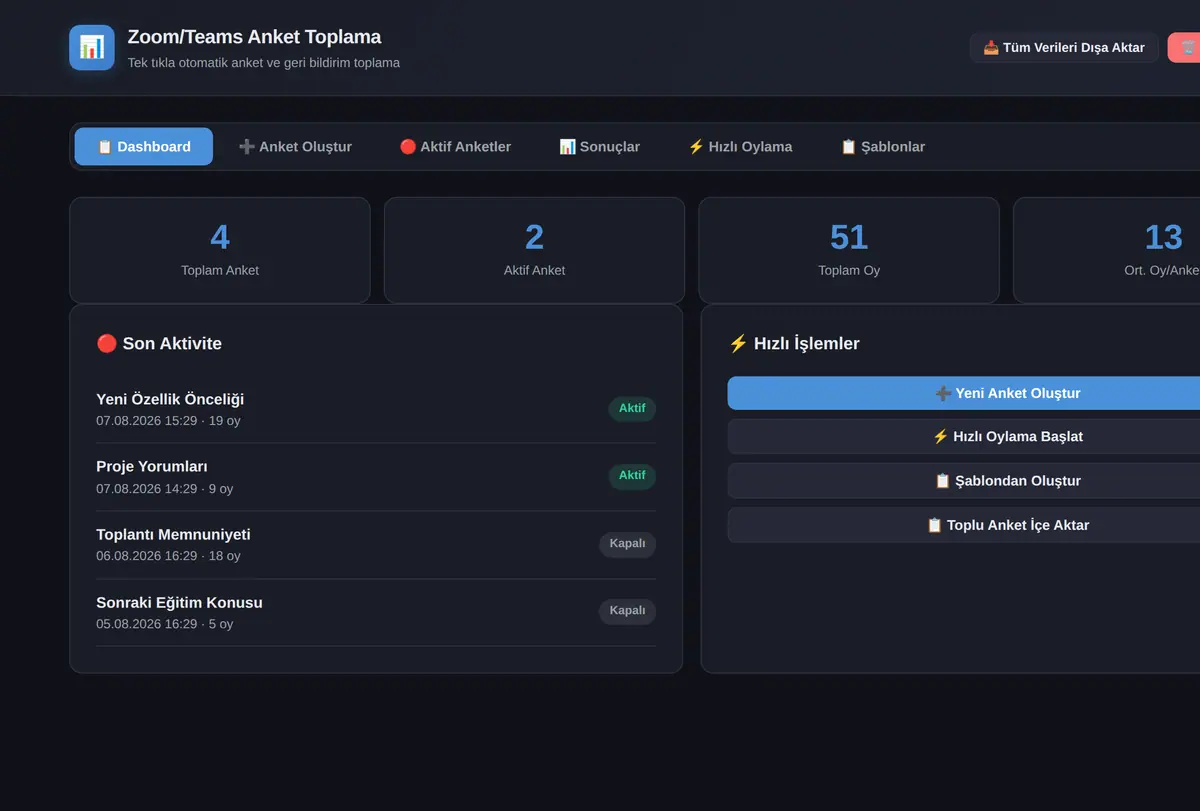Viewport: 1200px width, 811px height.
Task: Switch to the Dashboard tab
Action: point(144,146)
